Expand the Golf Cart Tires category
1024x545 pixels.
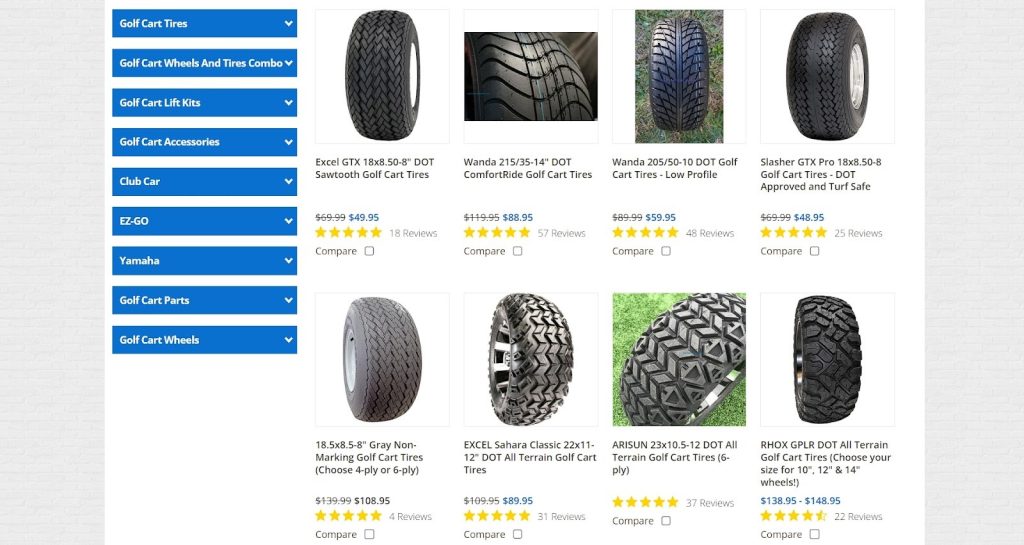point(204,23)
